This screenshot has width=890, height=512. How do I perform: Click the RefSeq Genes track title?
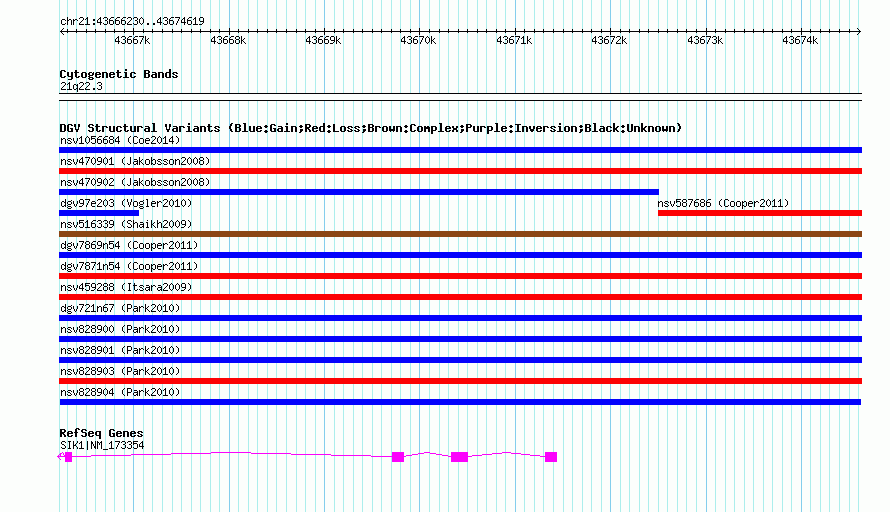101,433
